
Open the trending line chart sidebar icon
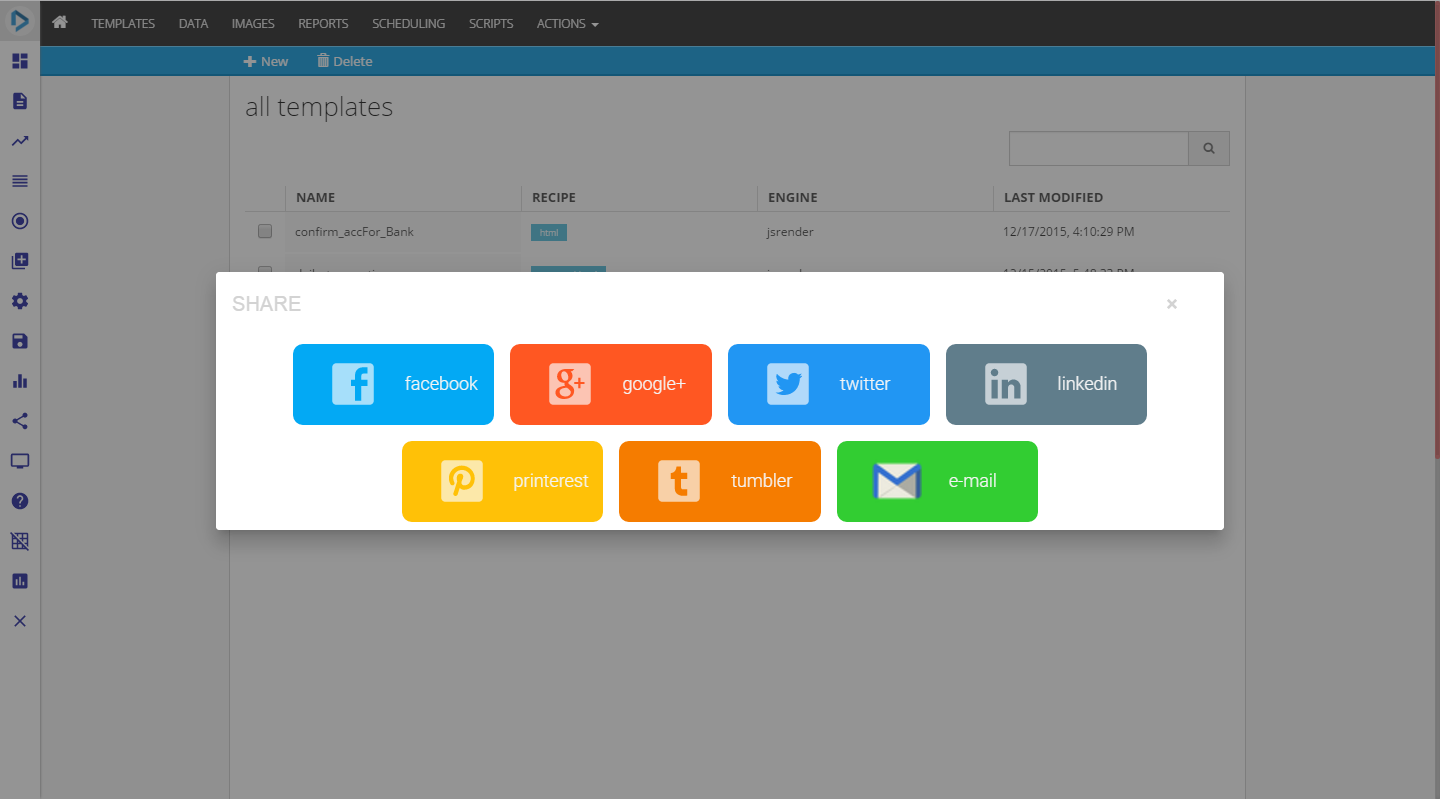(20, 141)
